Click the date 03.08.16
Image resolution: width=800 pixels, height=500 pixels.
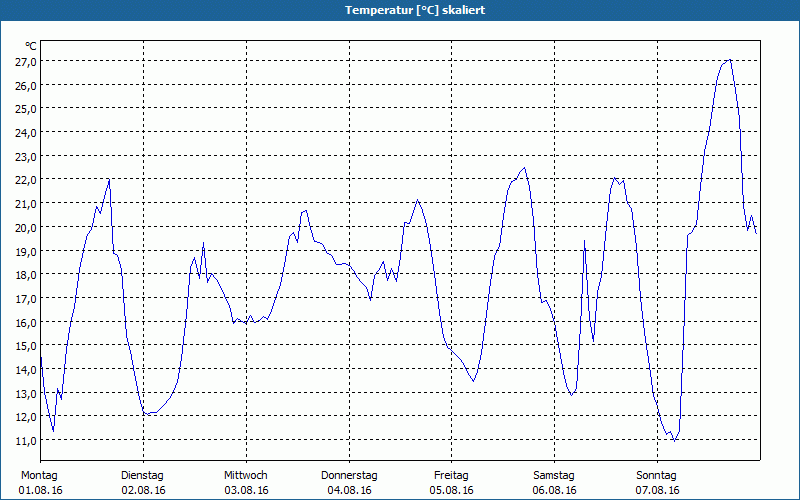(x=246, y=490)
